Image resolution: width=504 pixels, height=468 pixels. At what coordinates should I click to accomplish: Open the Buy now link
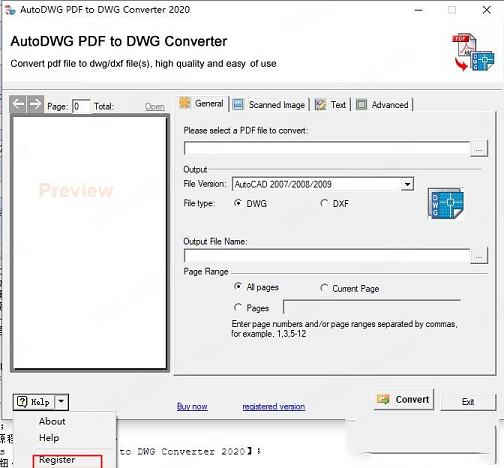pyautogui.click(x=192, y=406)
